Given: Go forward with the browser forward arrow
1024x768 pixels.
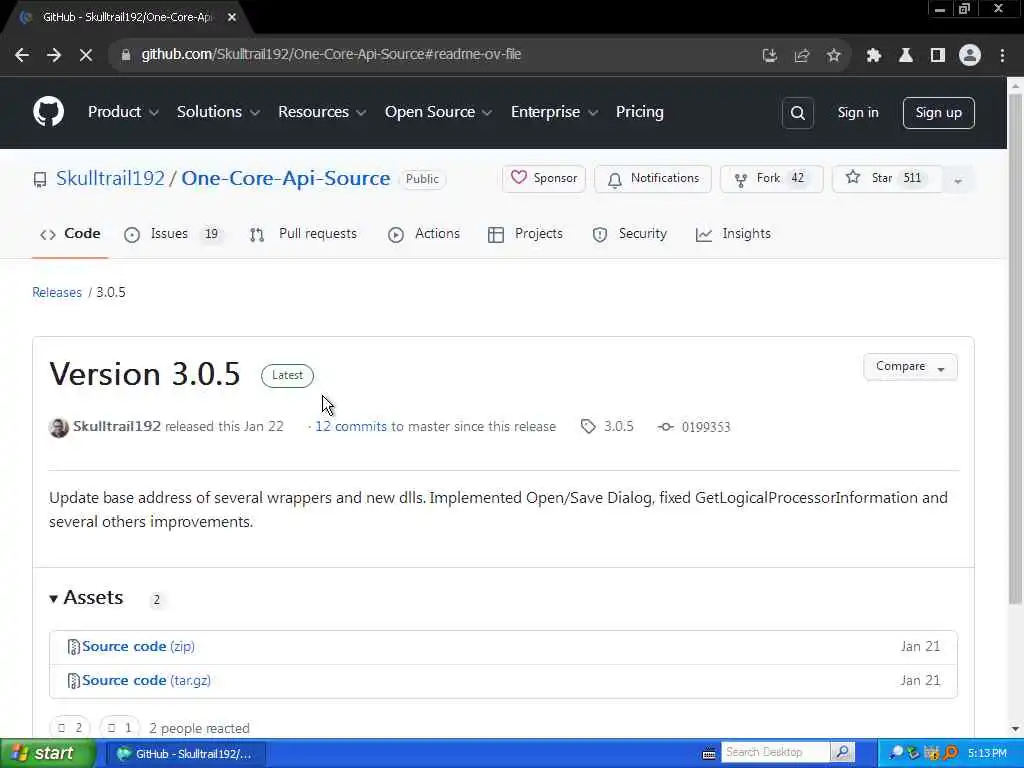Looking at the screenshot, I should (54, 55).
